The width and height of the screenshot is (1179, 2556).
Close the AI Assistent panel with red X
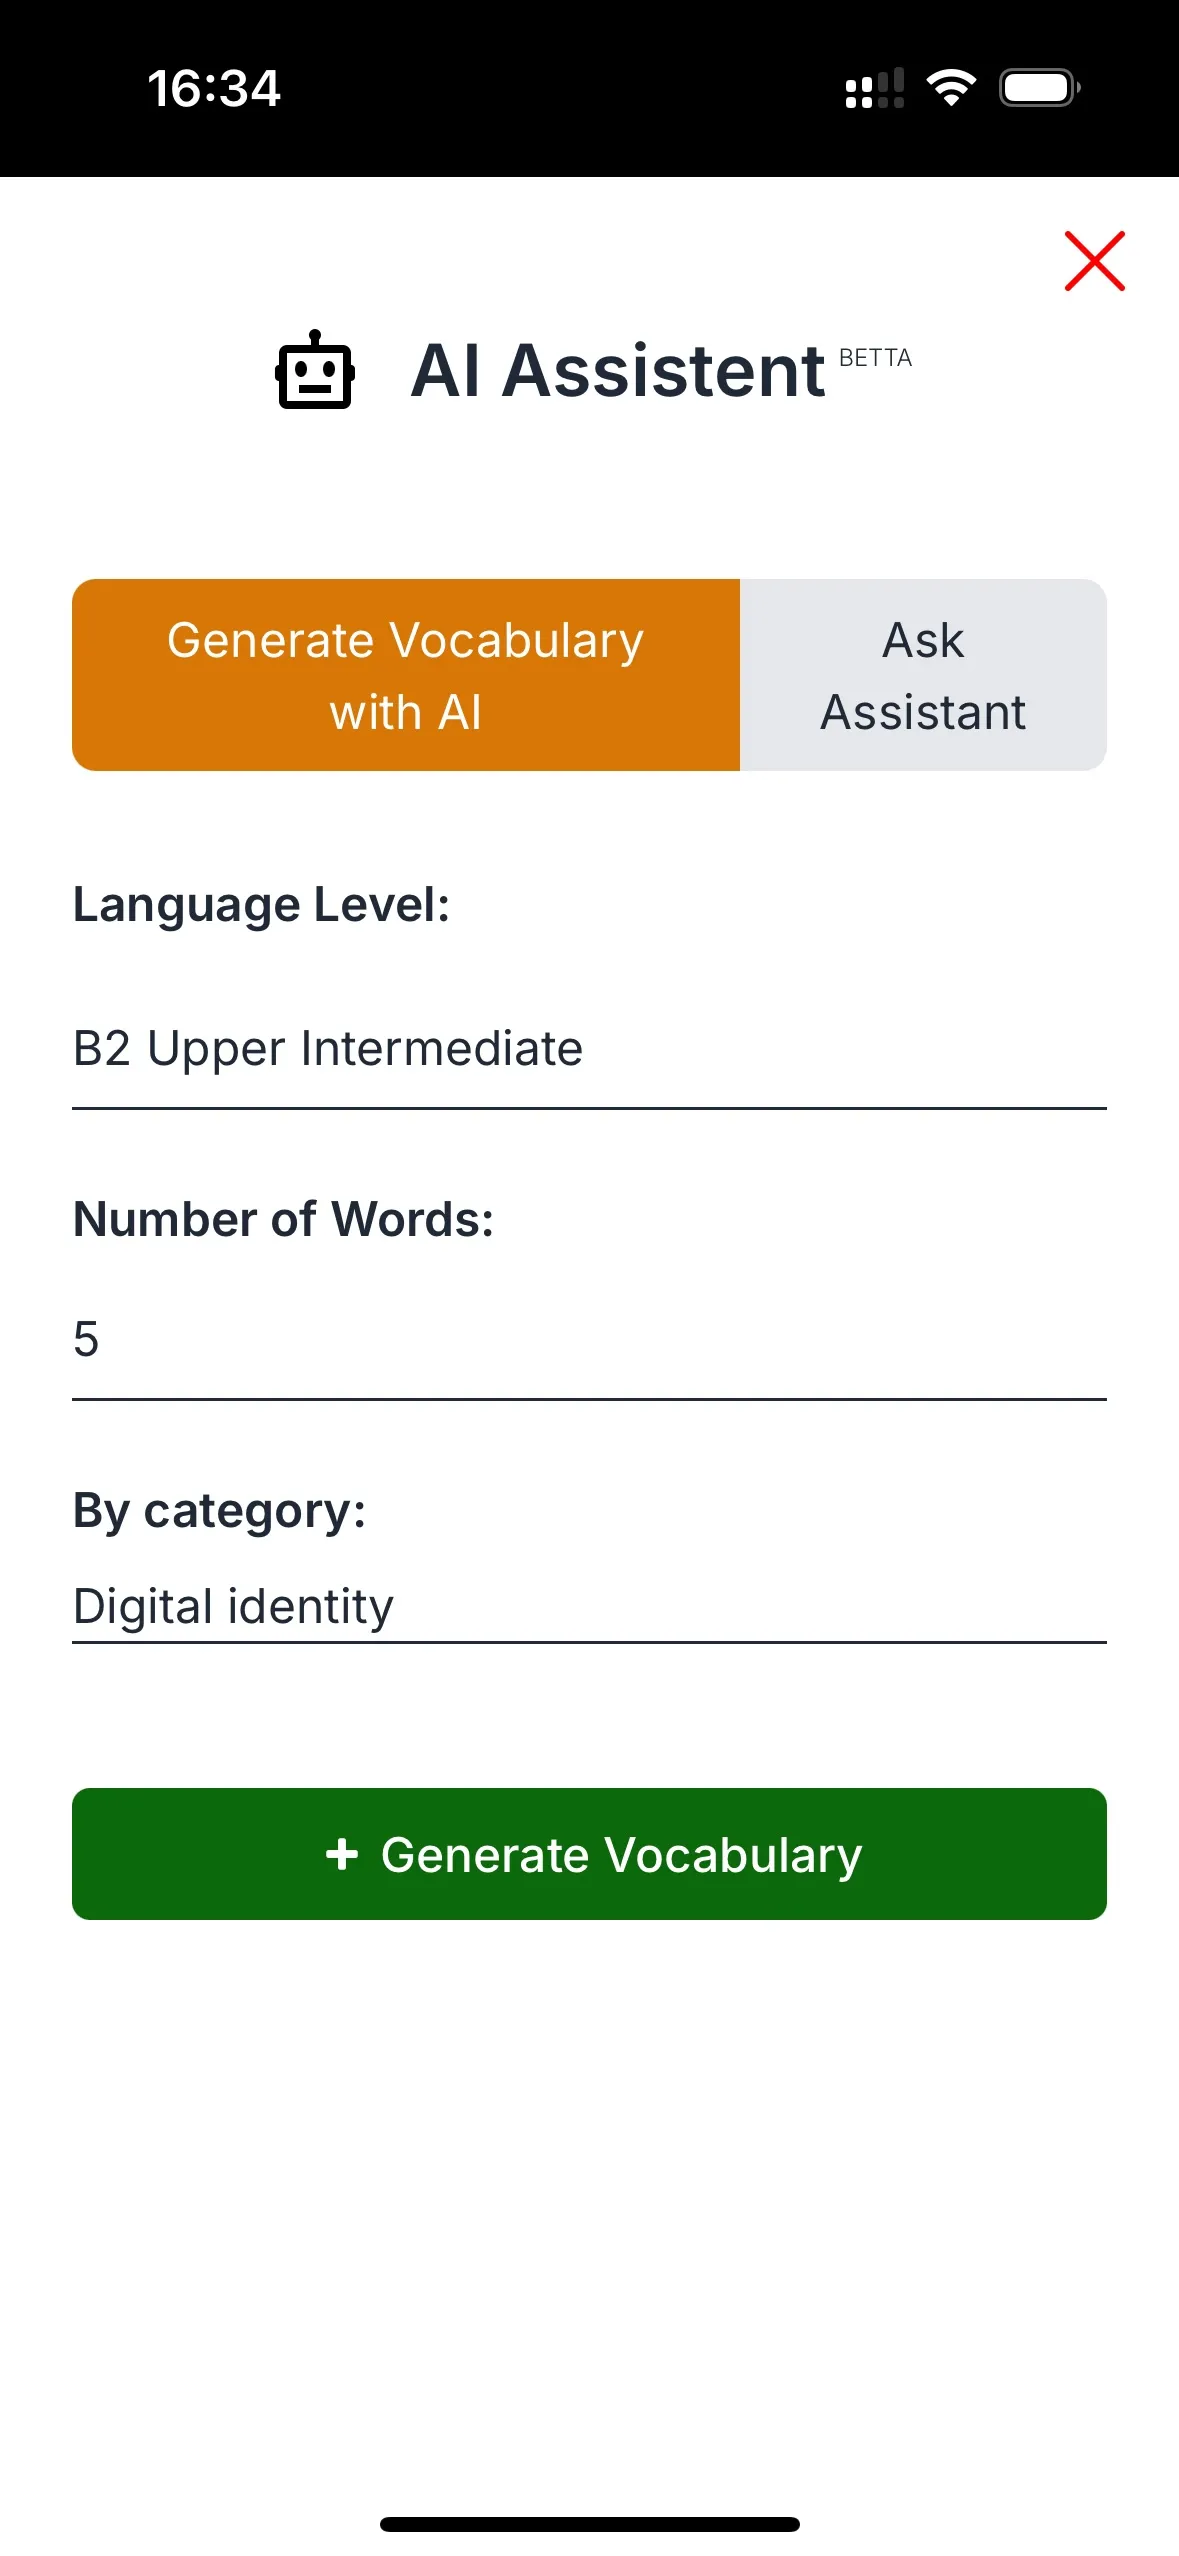click(1094, 261)
